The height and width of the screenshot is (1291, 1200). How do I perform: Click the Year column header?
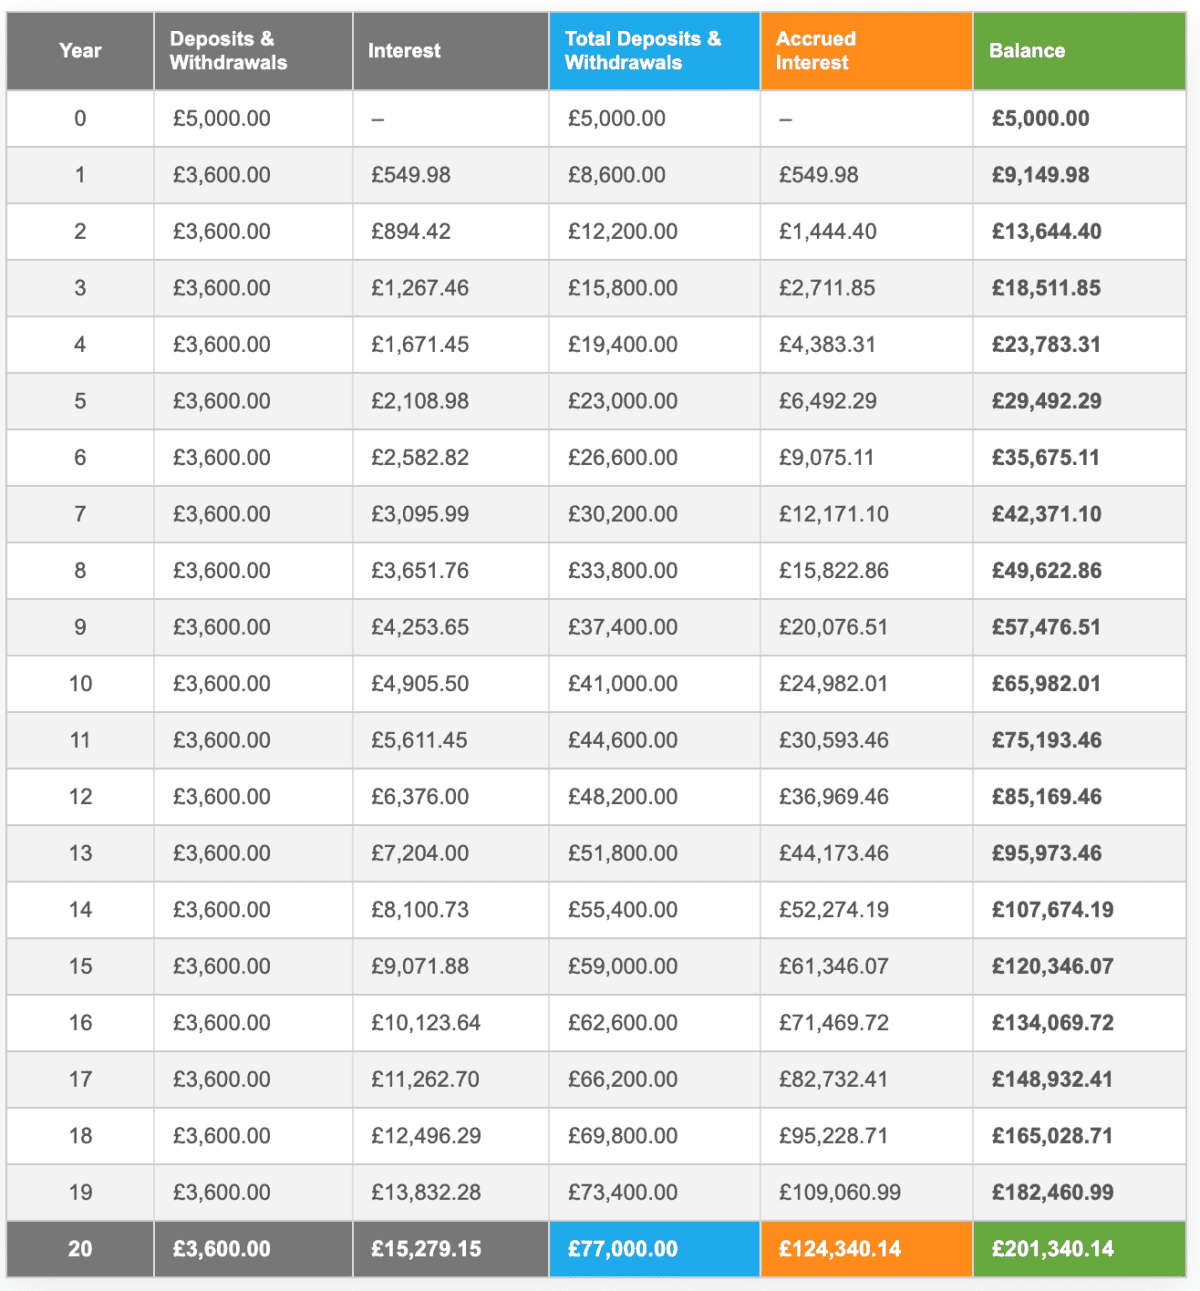tap(80, 51)
